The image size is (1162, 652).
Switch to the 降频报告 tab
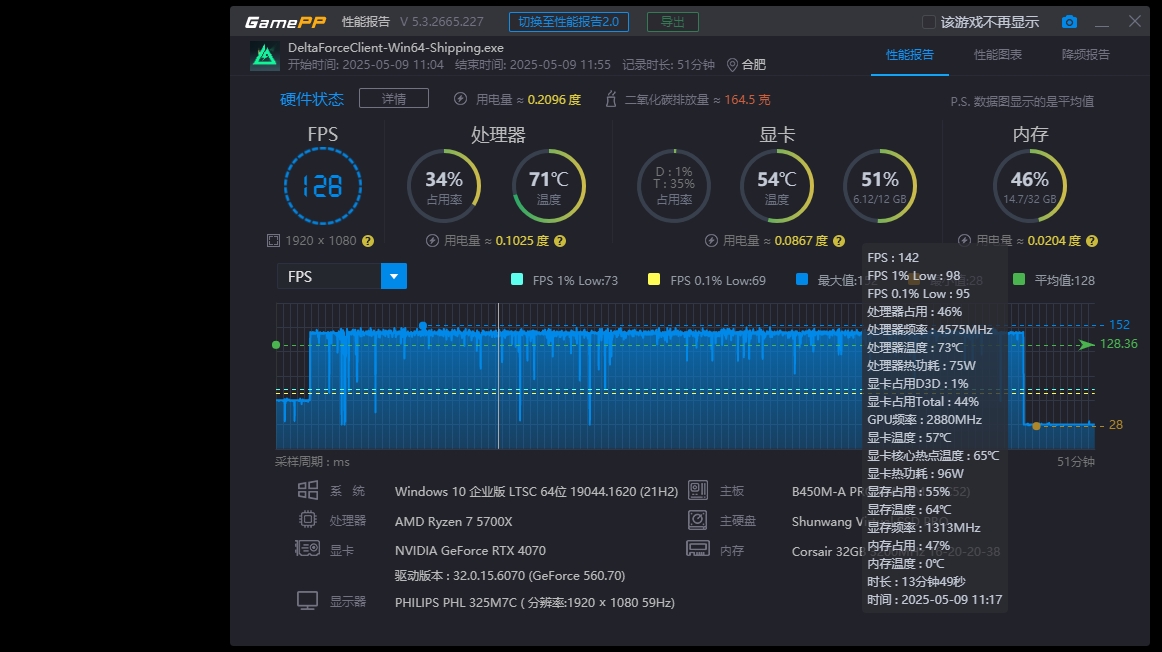pyautogui.click(x=1085, y=55)
